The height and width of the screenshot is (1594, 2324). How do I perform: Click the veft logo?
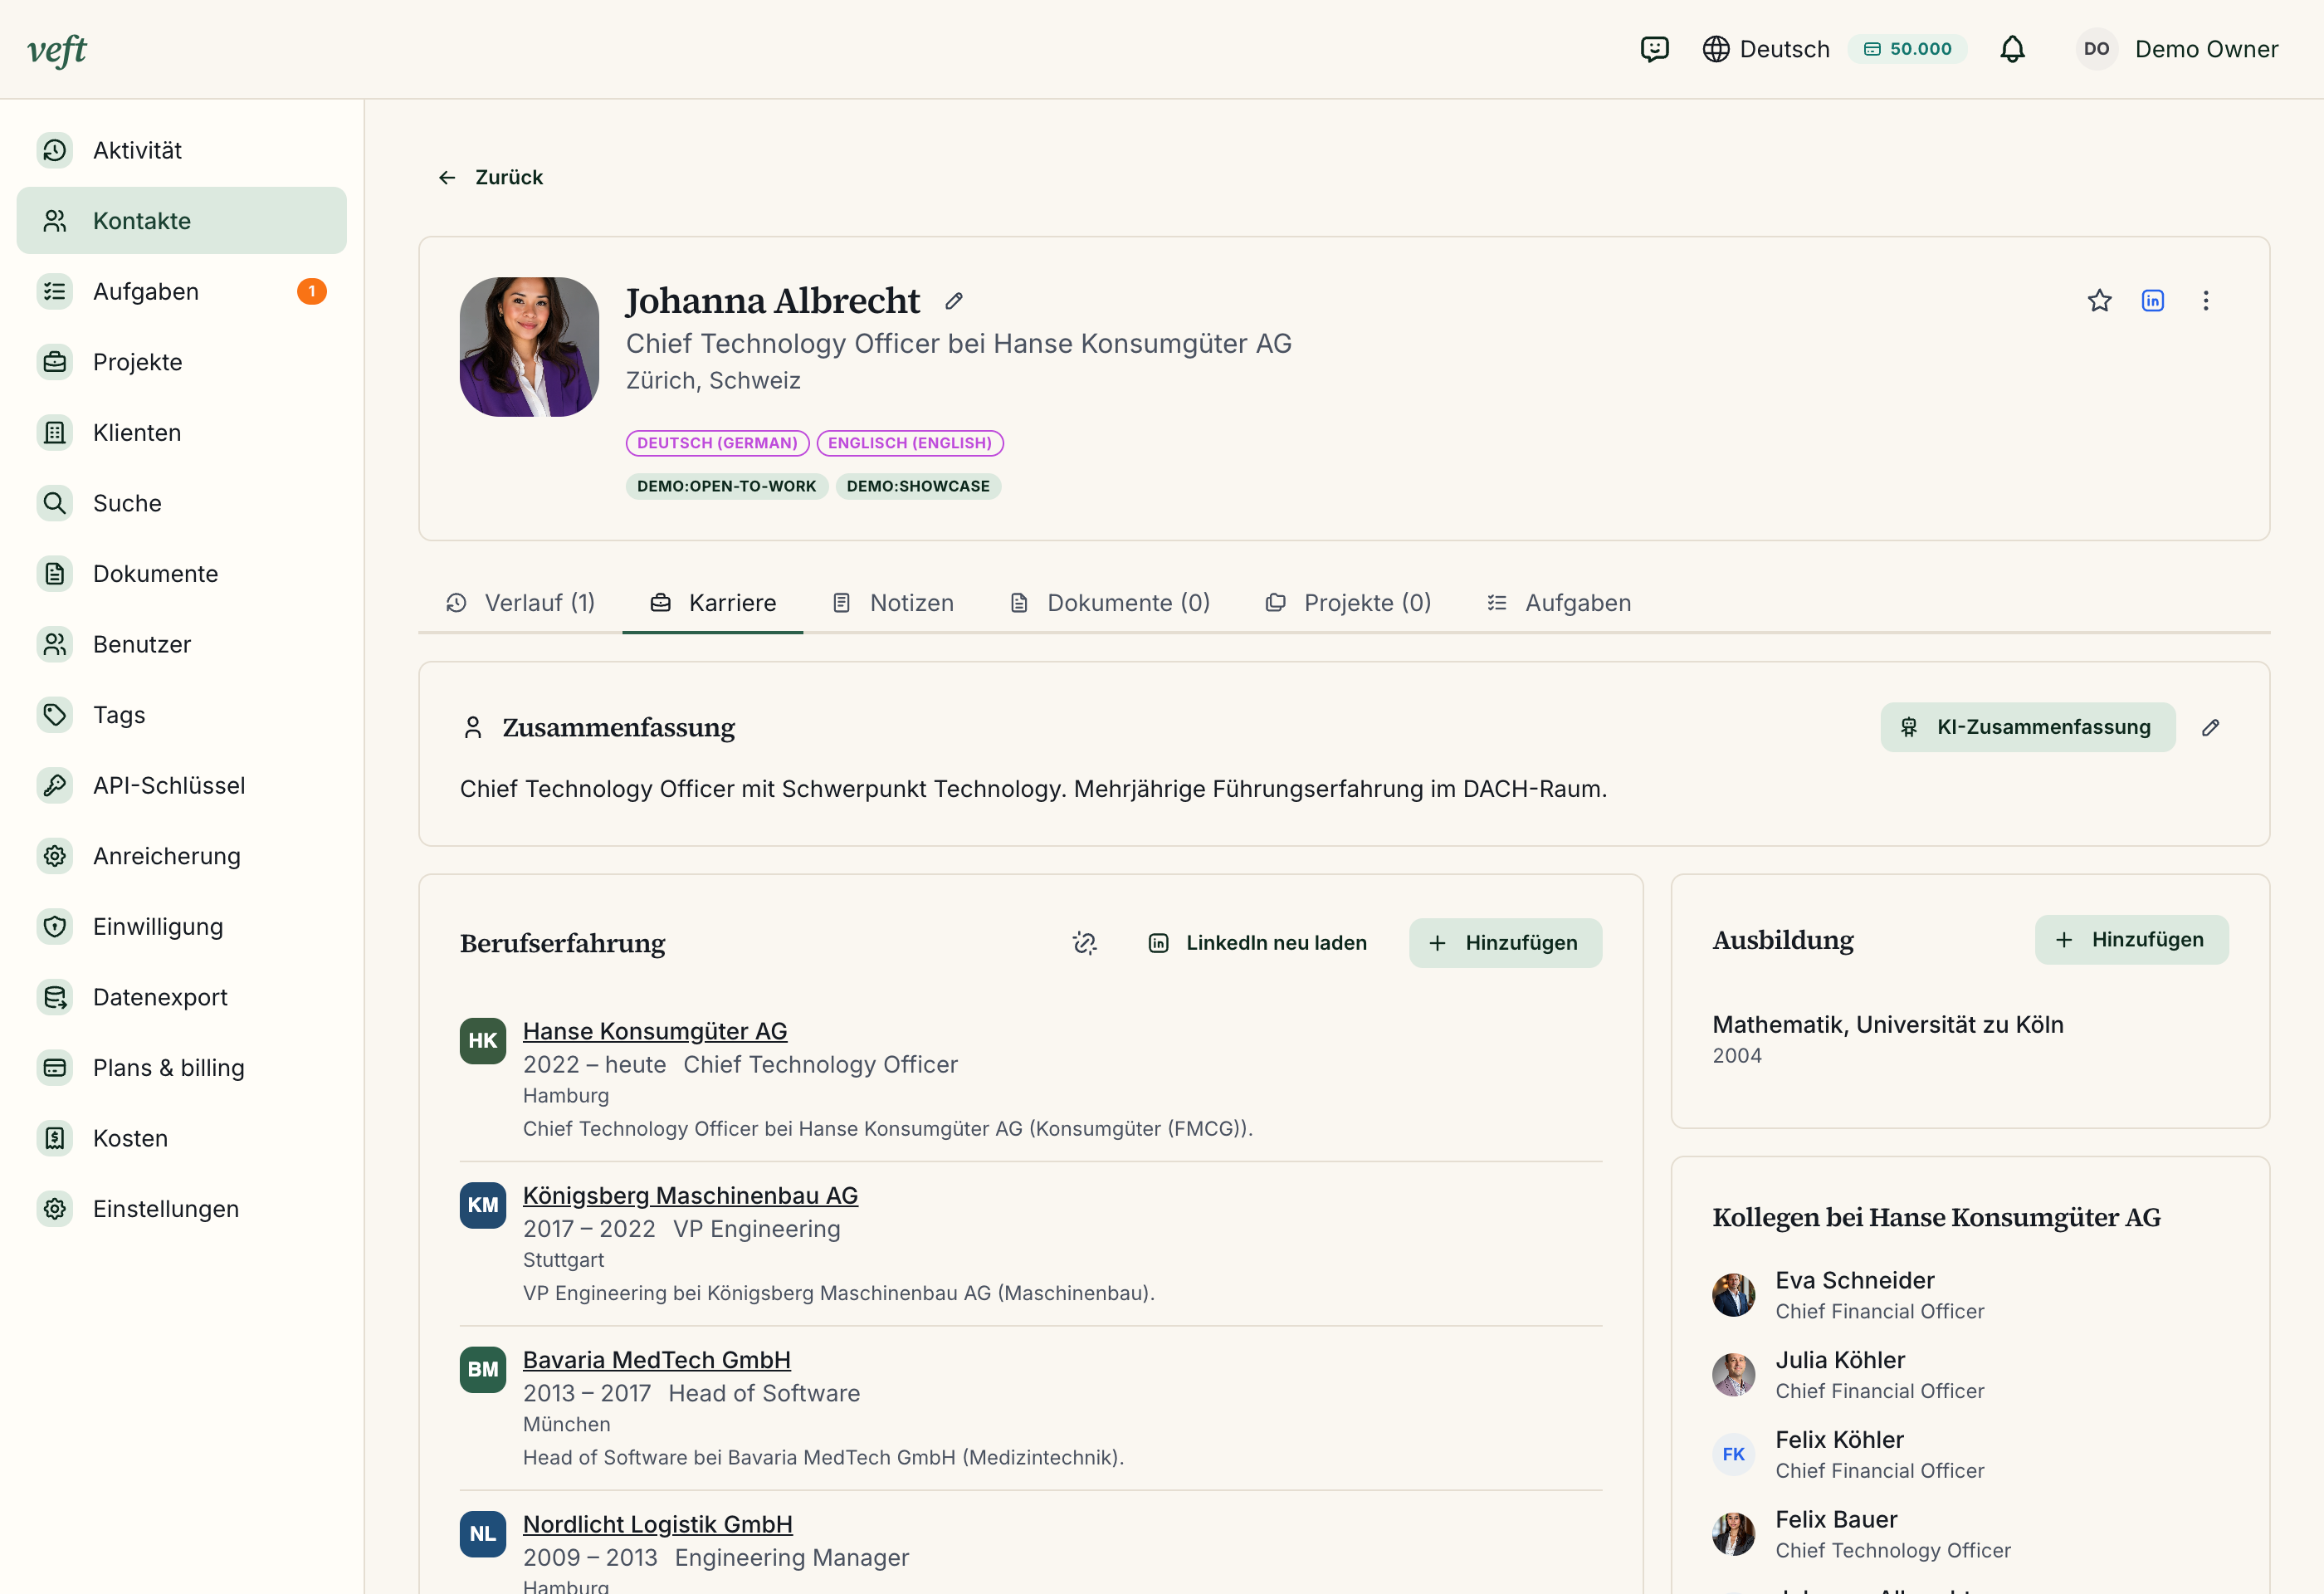pos(57,49)
